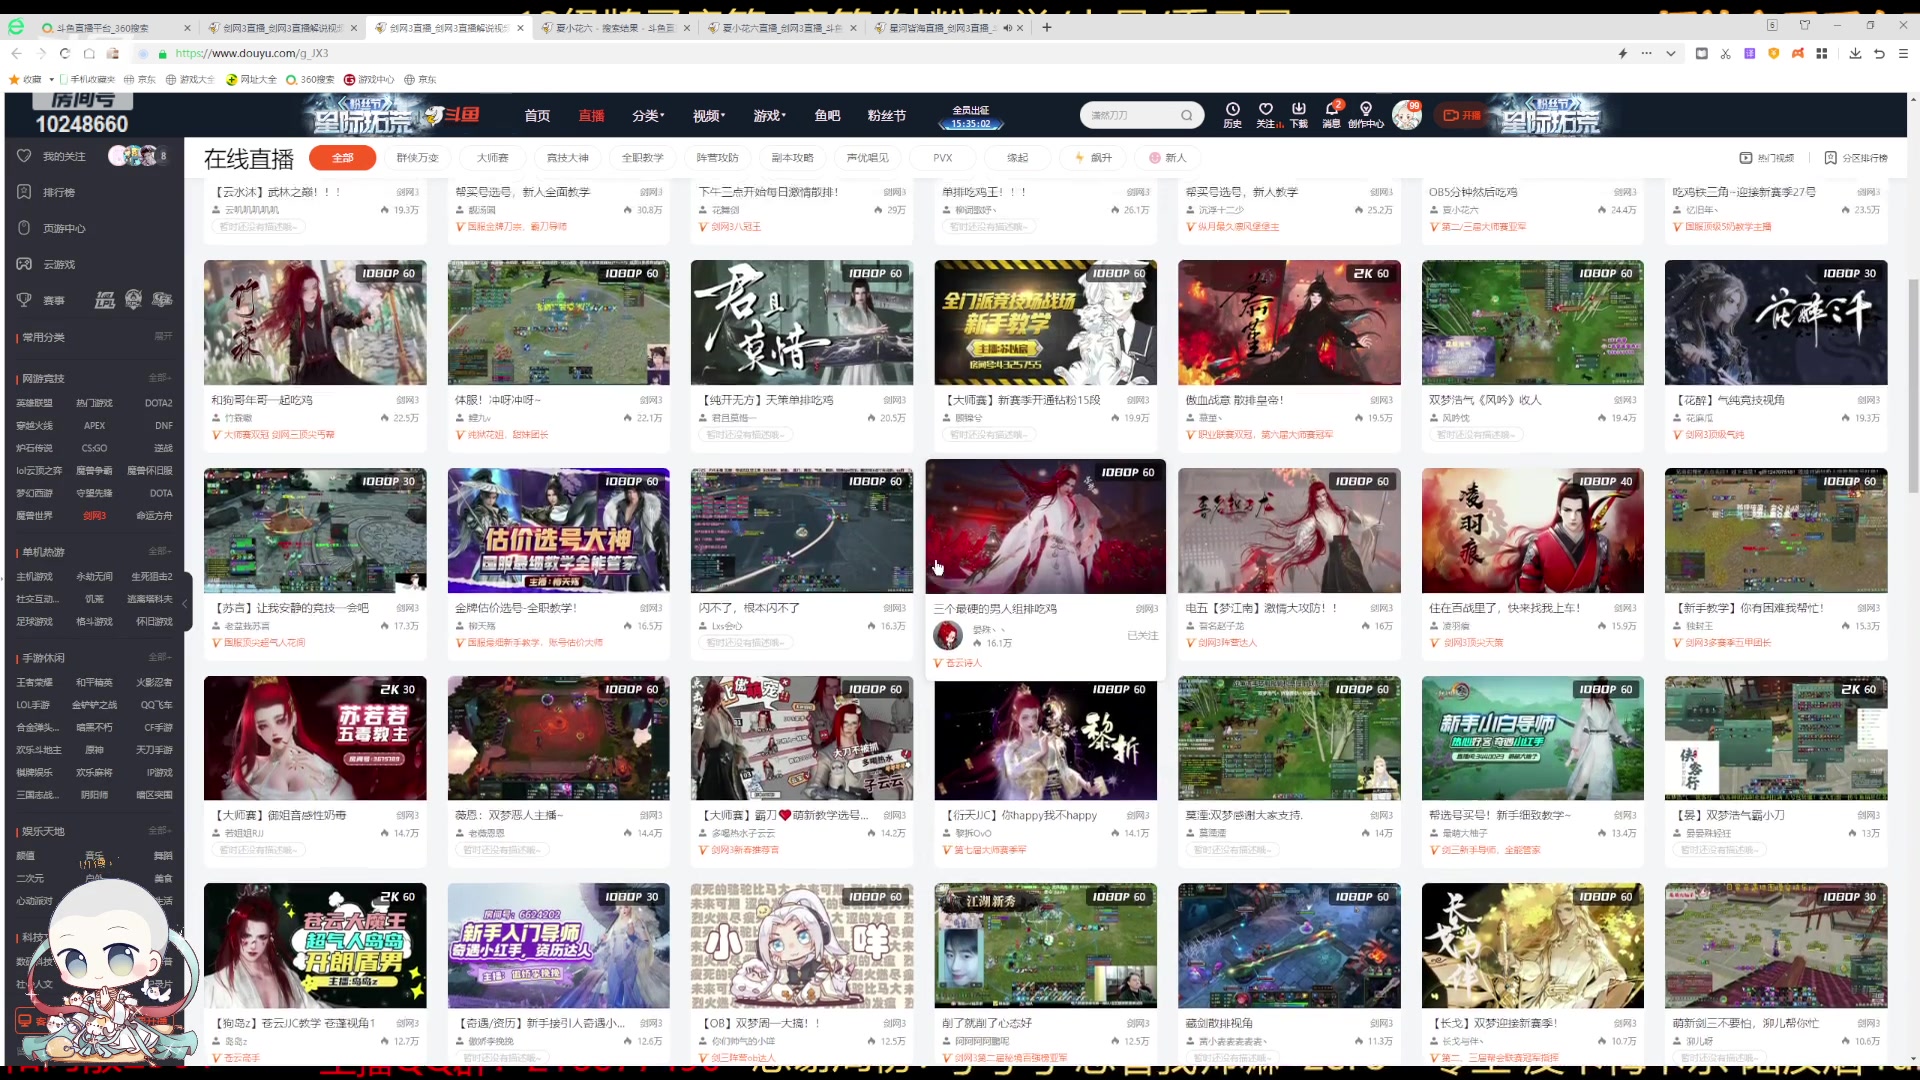Screen dimensions: 1920x1080
Task: Click the browser address bar URL
Action: tap(252, 53)
